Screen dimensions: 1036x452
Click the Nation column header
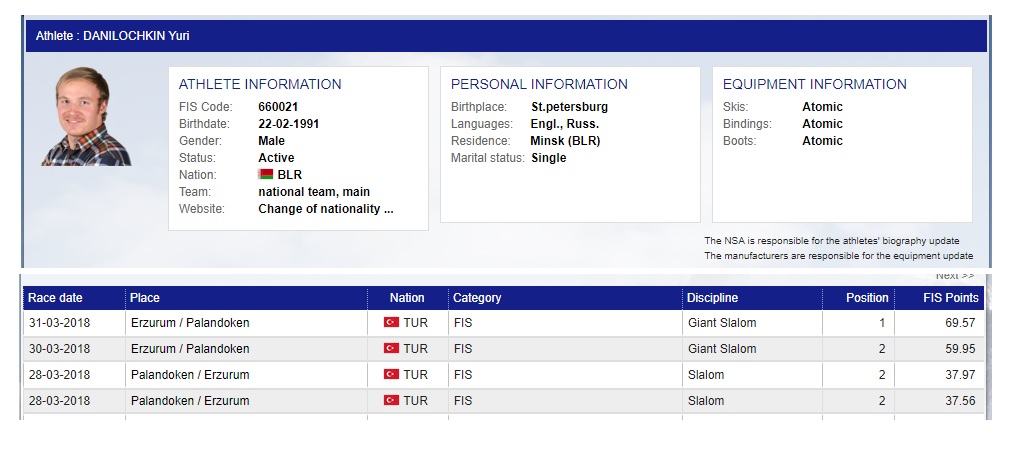click(408, 298)
